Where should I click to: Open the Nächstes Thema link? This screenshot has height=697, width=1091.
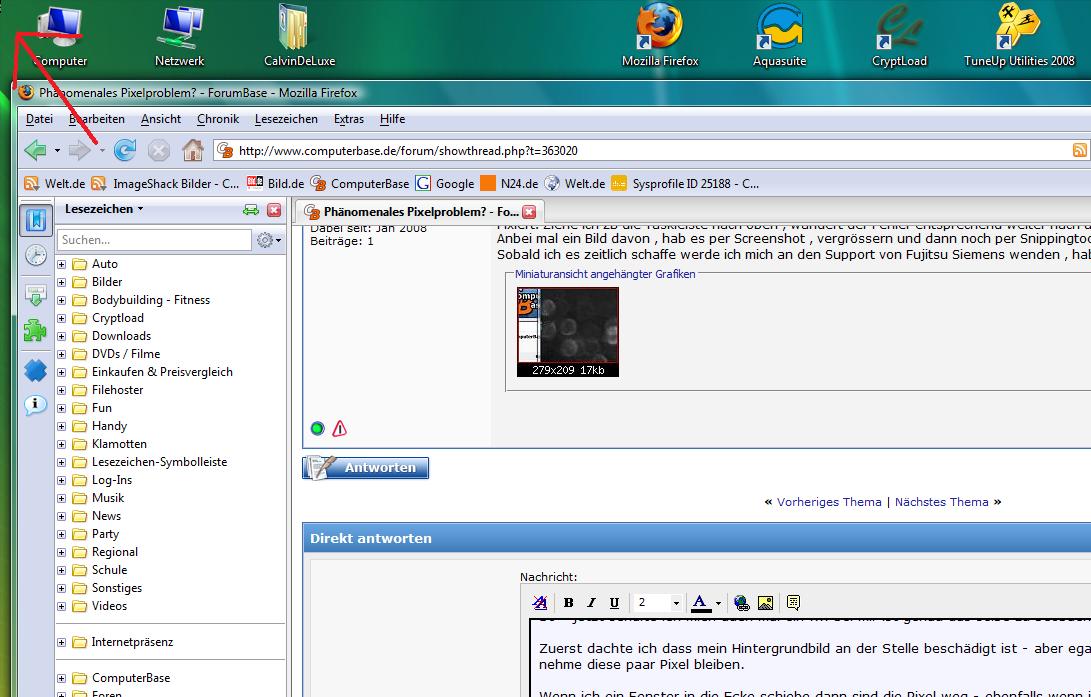pos(941,502)
